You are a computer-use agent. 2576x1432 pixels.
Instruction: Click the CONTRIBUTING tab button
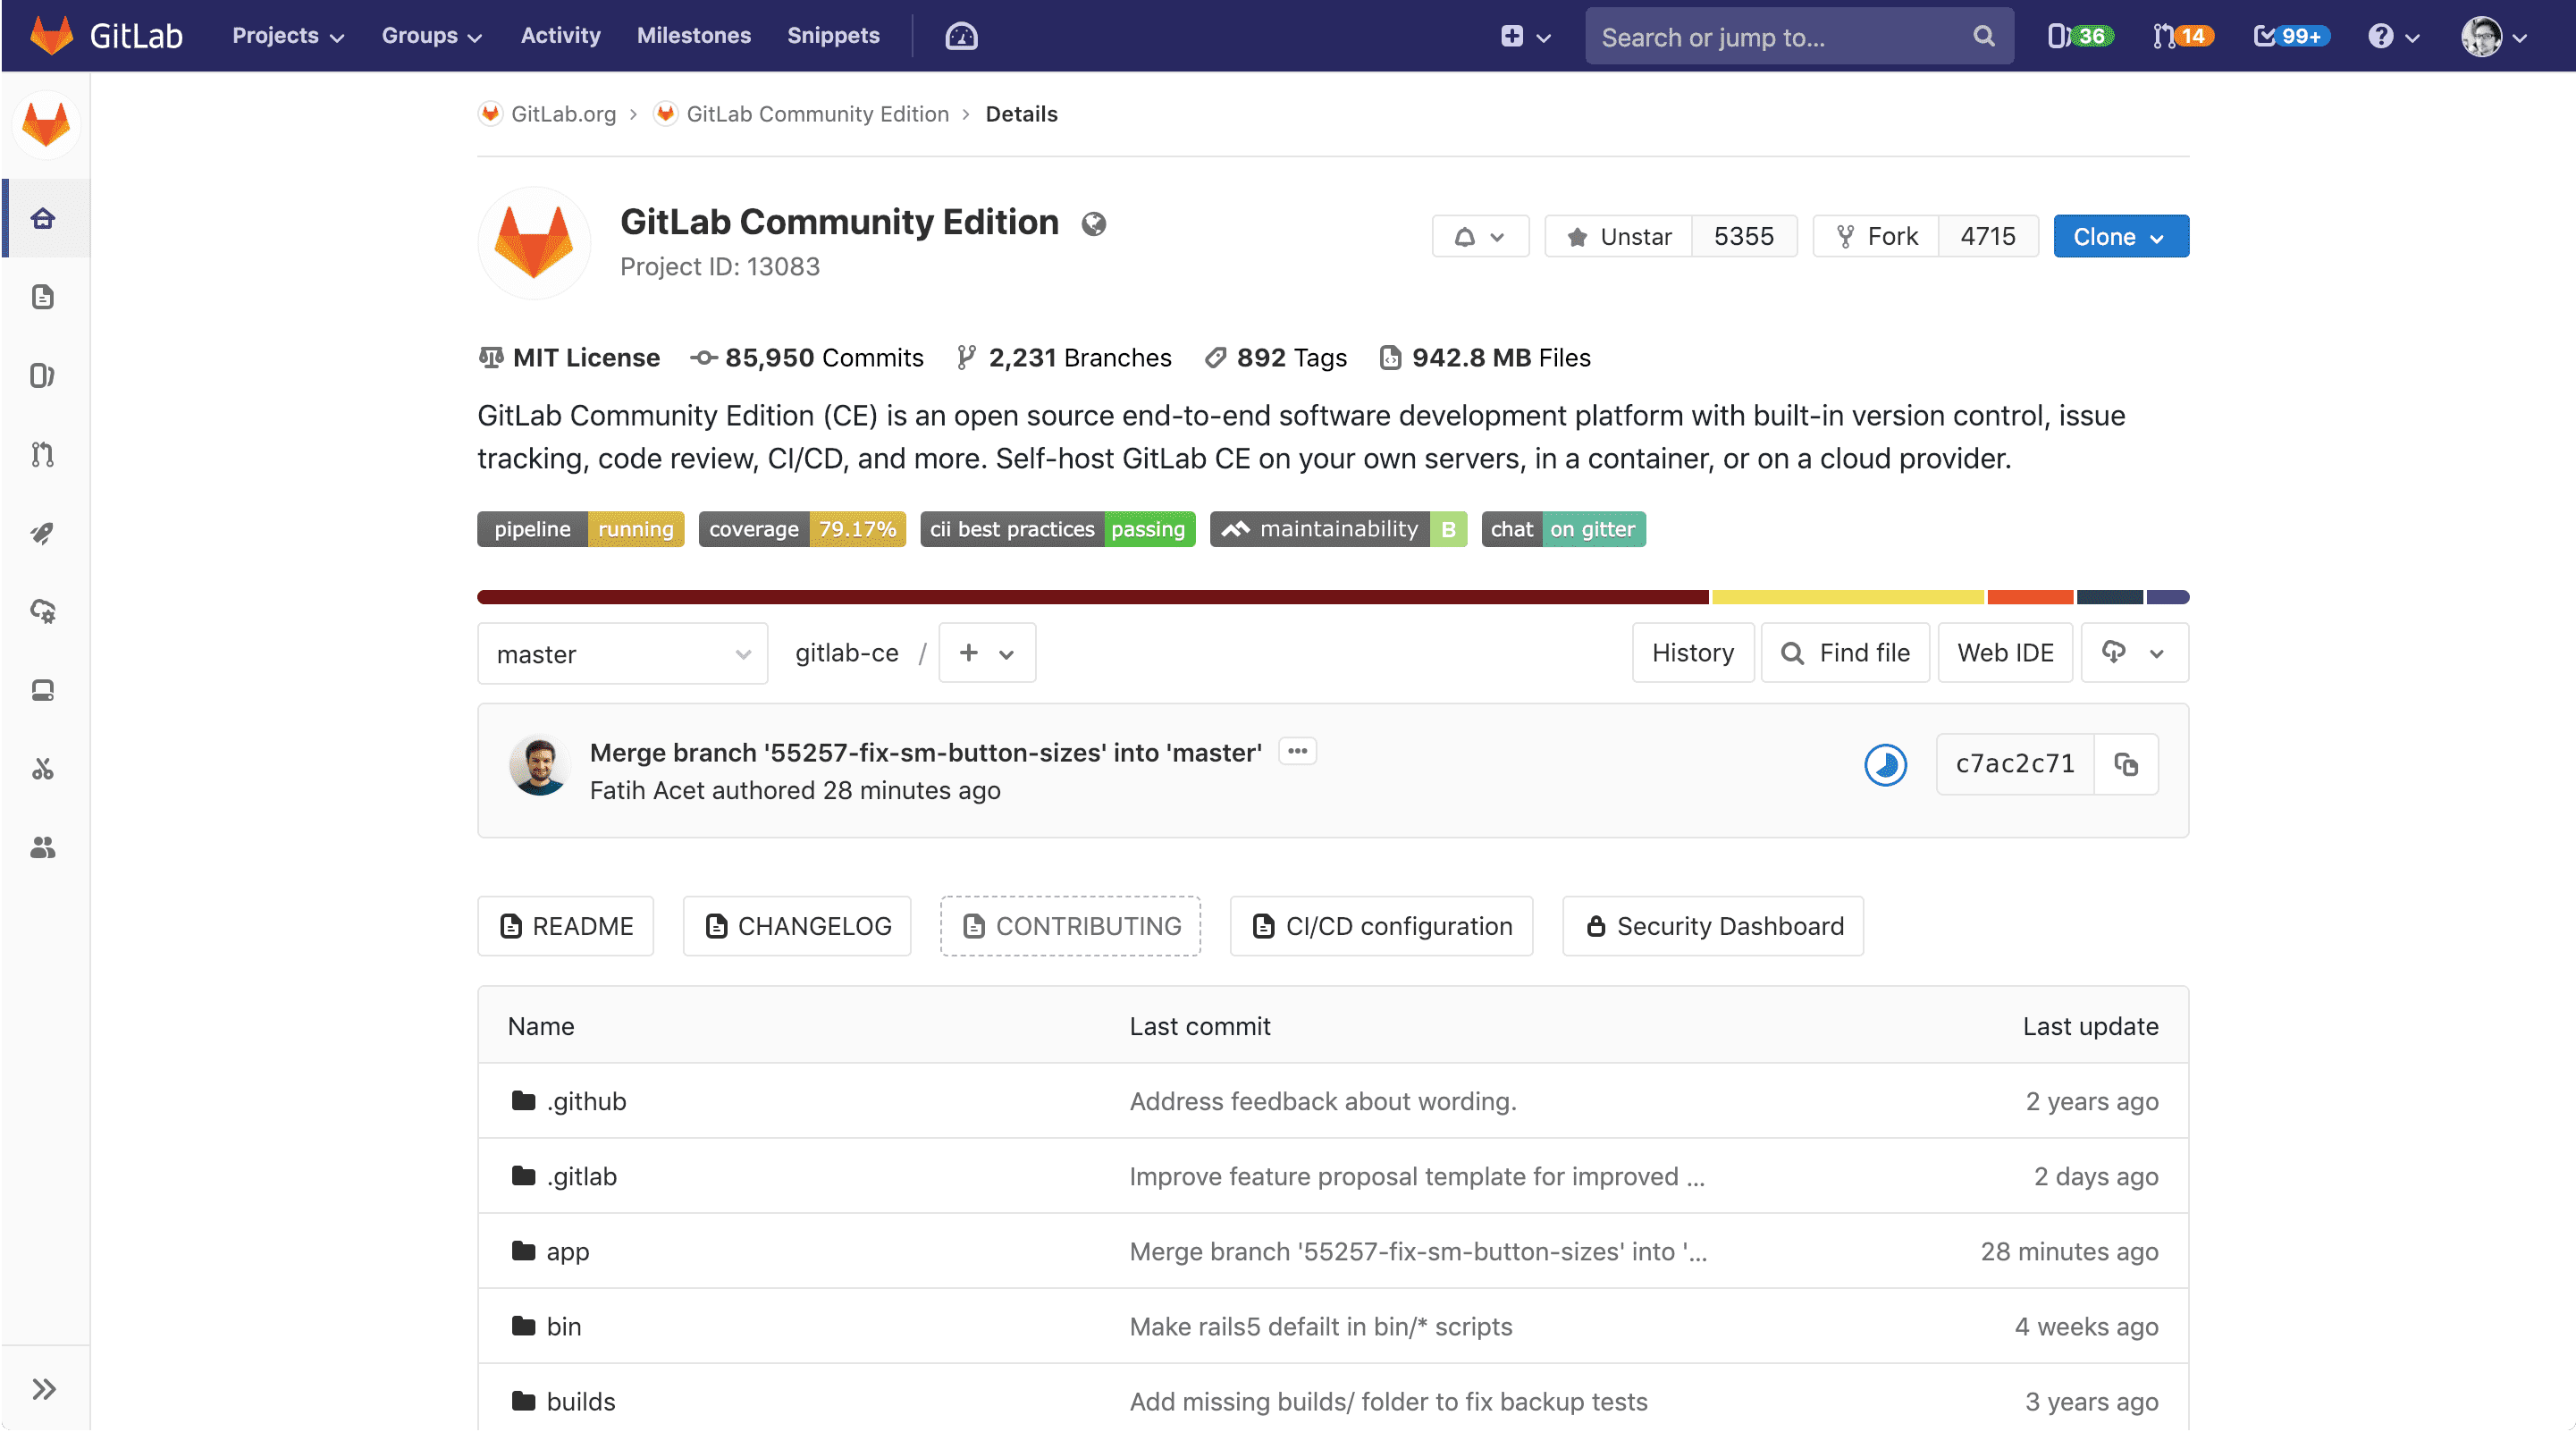coord(1070,924)
